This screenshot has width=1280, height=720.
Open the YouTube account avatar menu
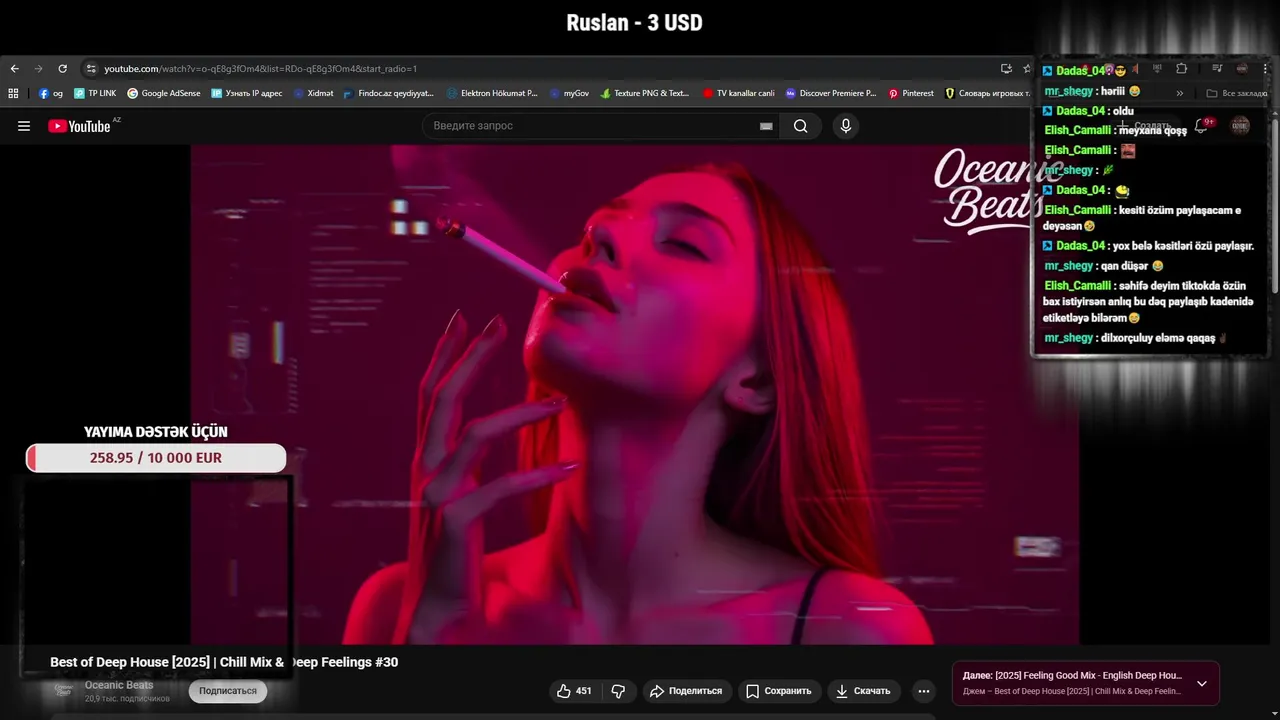tap(1240, 125)
